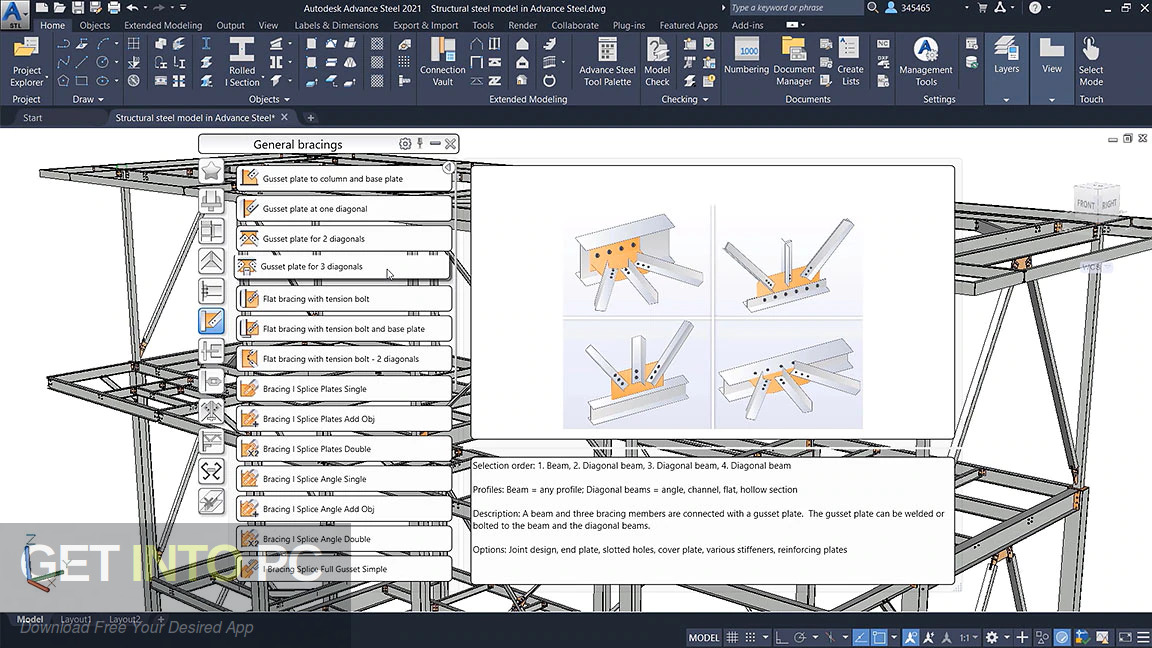Toggle object snap tracking in status bar
The width and height of the screenshot is (1152, 648).
click(860, 637)
